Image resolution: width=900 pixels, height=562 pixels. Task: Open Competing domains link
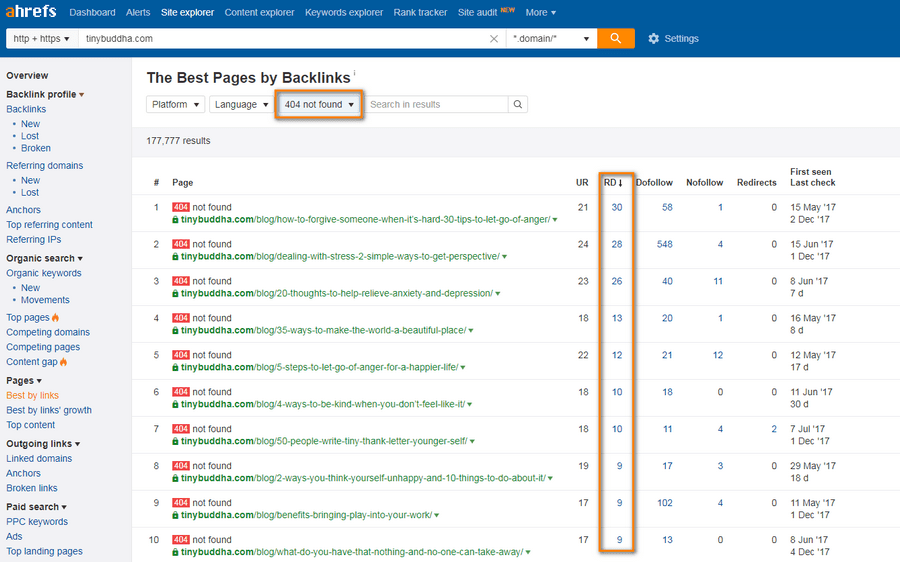click(x=48, y=332)
